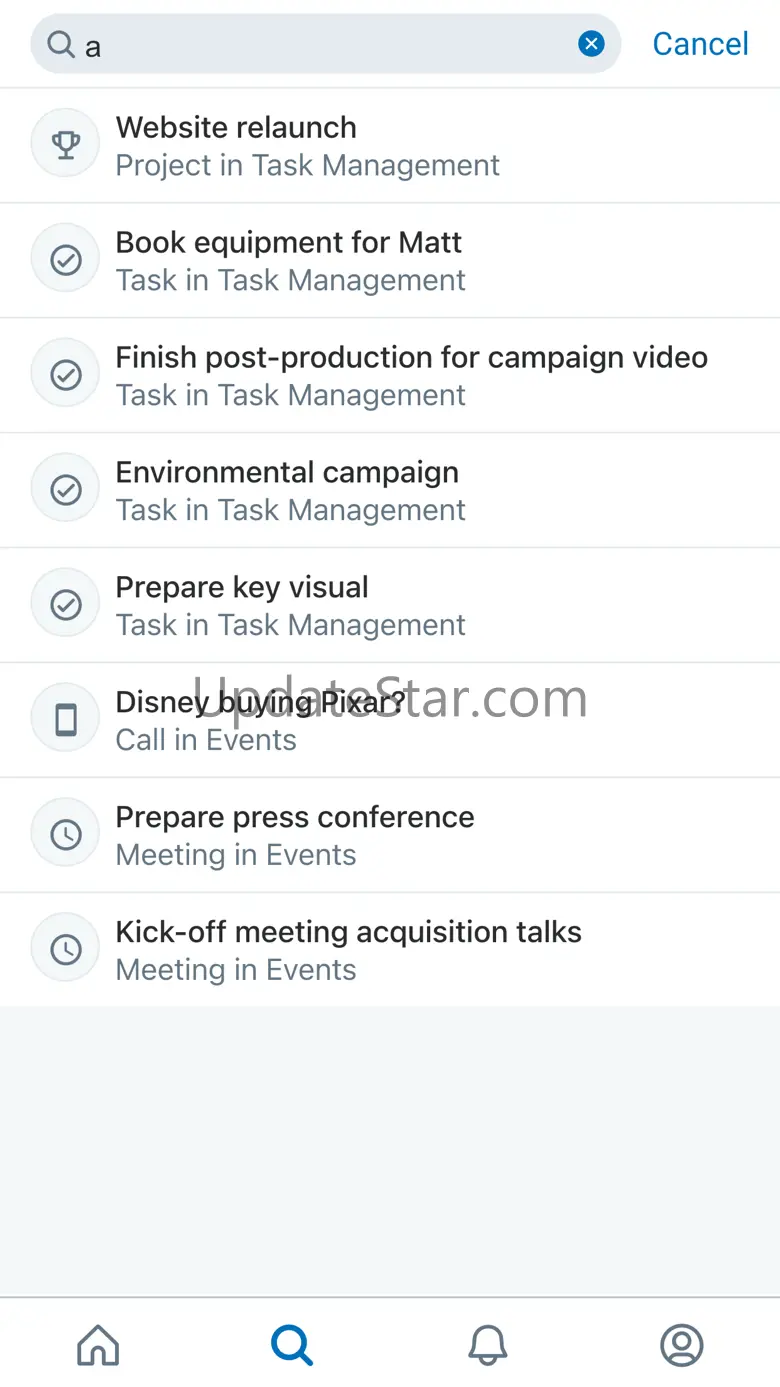Open Kick-off meeting acquisition talks event
The height and width of the screenshot is (1387, 780).
(x=348, y=951)
